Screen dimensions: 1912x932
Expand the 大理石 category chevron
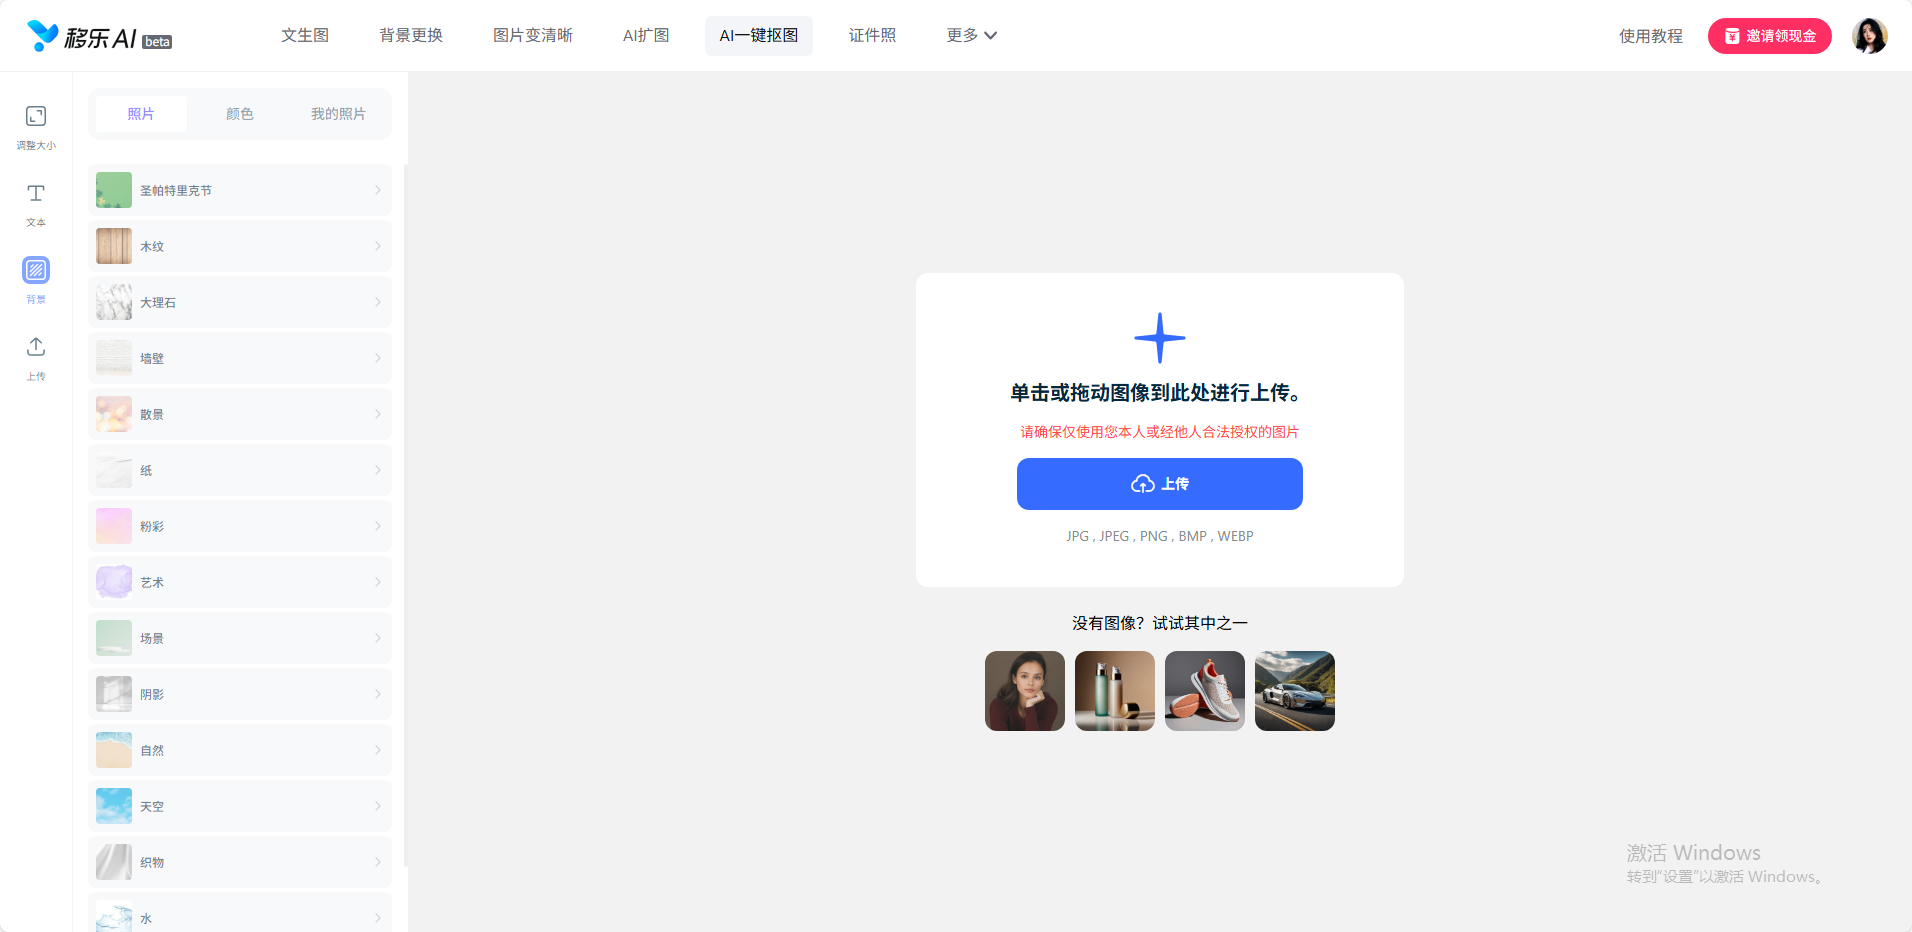(x=378, y=302)
